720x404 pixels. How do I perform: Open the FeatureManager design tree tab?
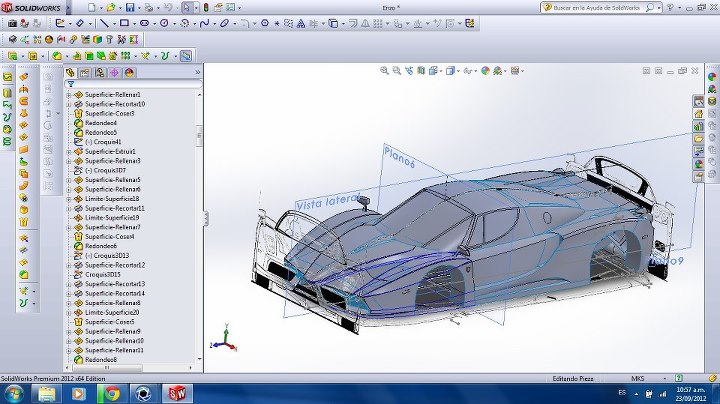point(70,73)
